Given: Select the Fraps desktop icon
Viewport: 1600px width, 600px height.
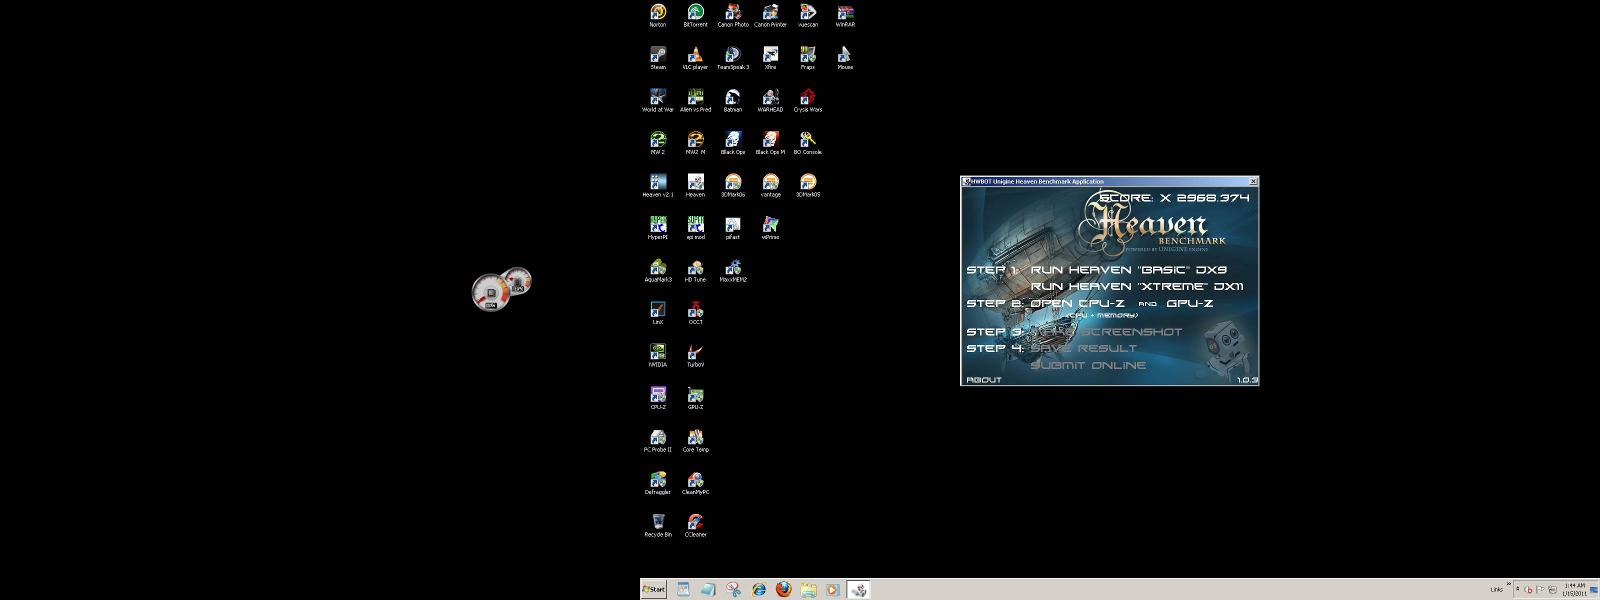Looking at the screenshot, I should (x=808, y=58).
